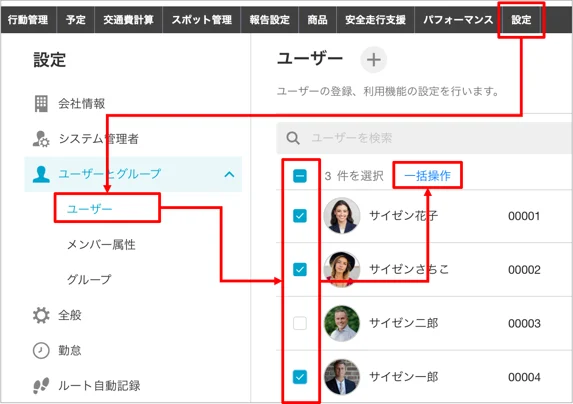This screenshot has width=573, height=404.
Task: Uncheck サイゼン一郎 checkbox
Action: (x=300, y=377)
